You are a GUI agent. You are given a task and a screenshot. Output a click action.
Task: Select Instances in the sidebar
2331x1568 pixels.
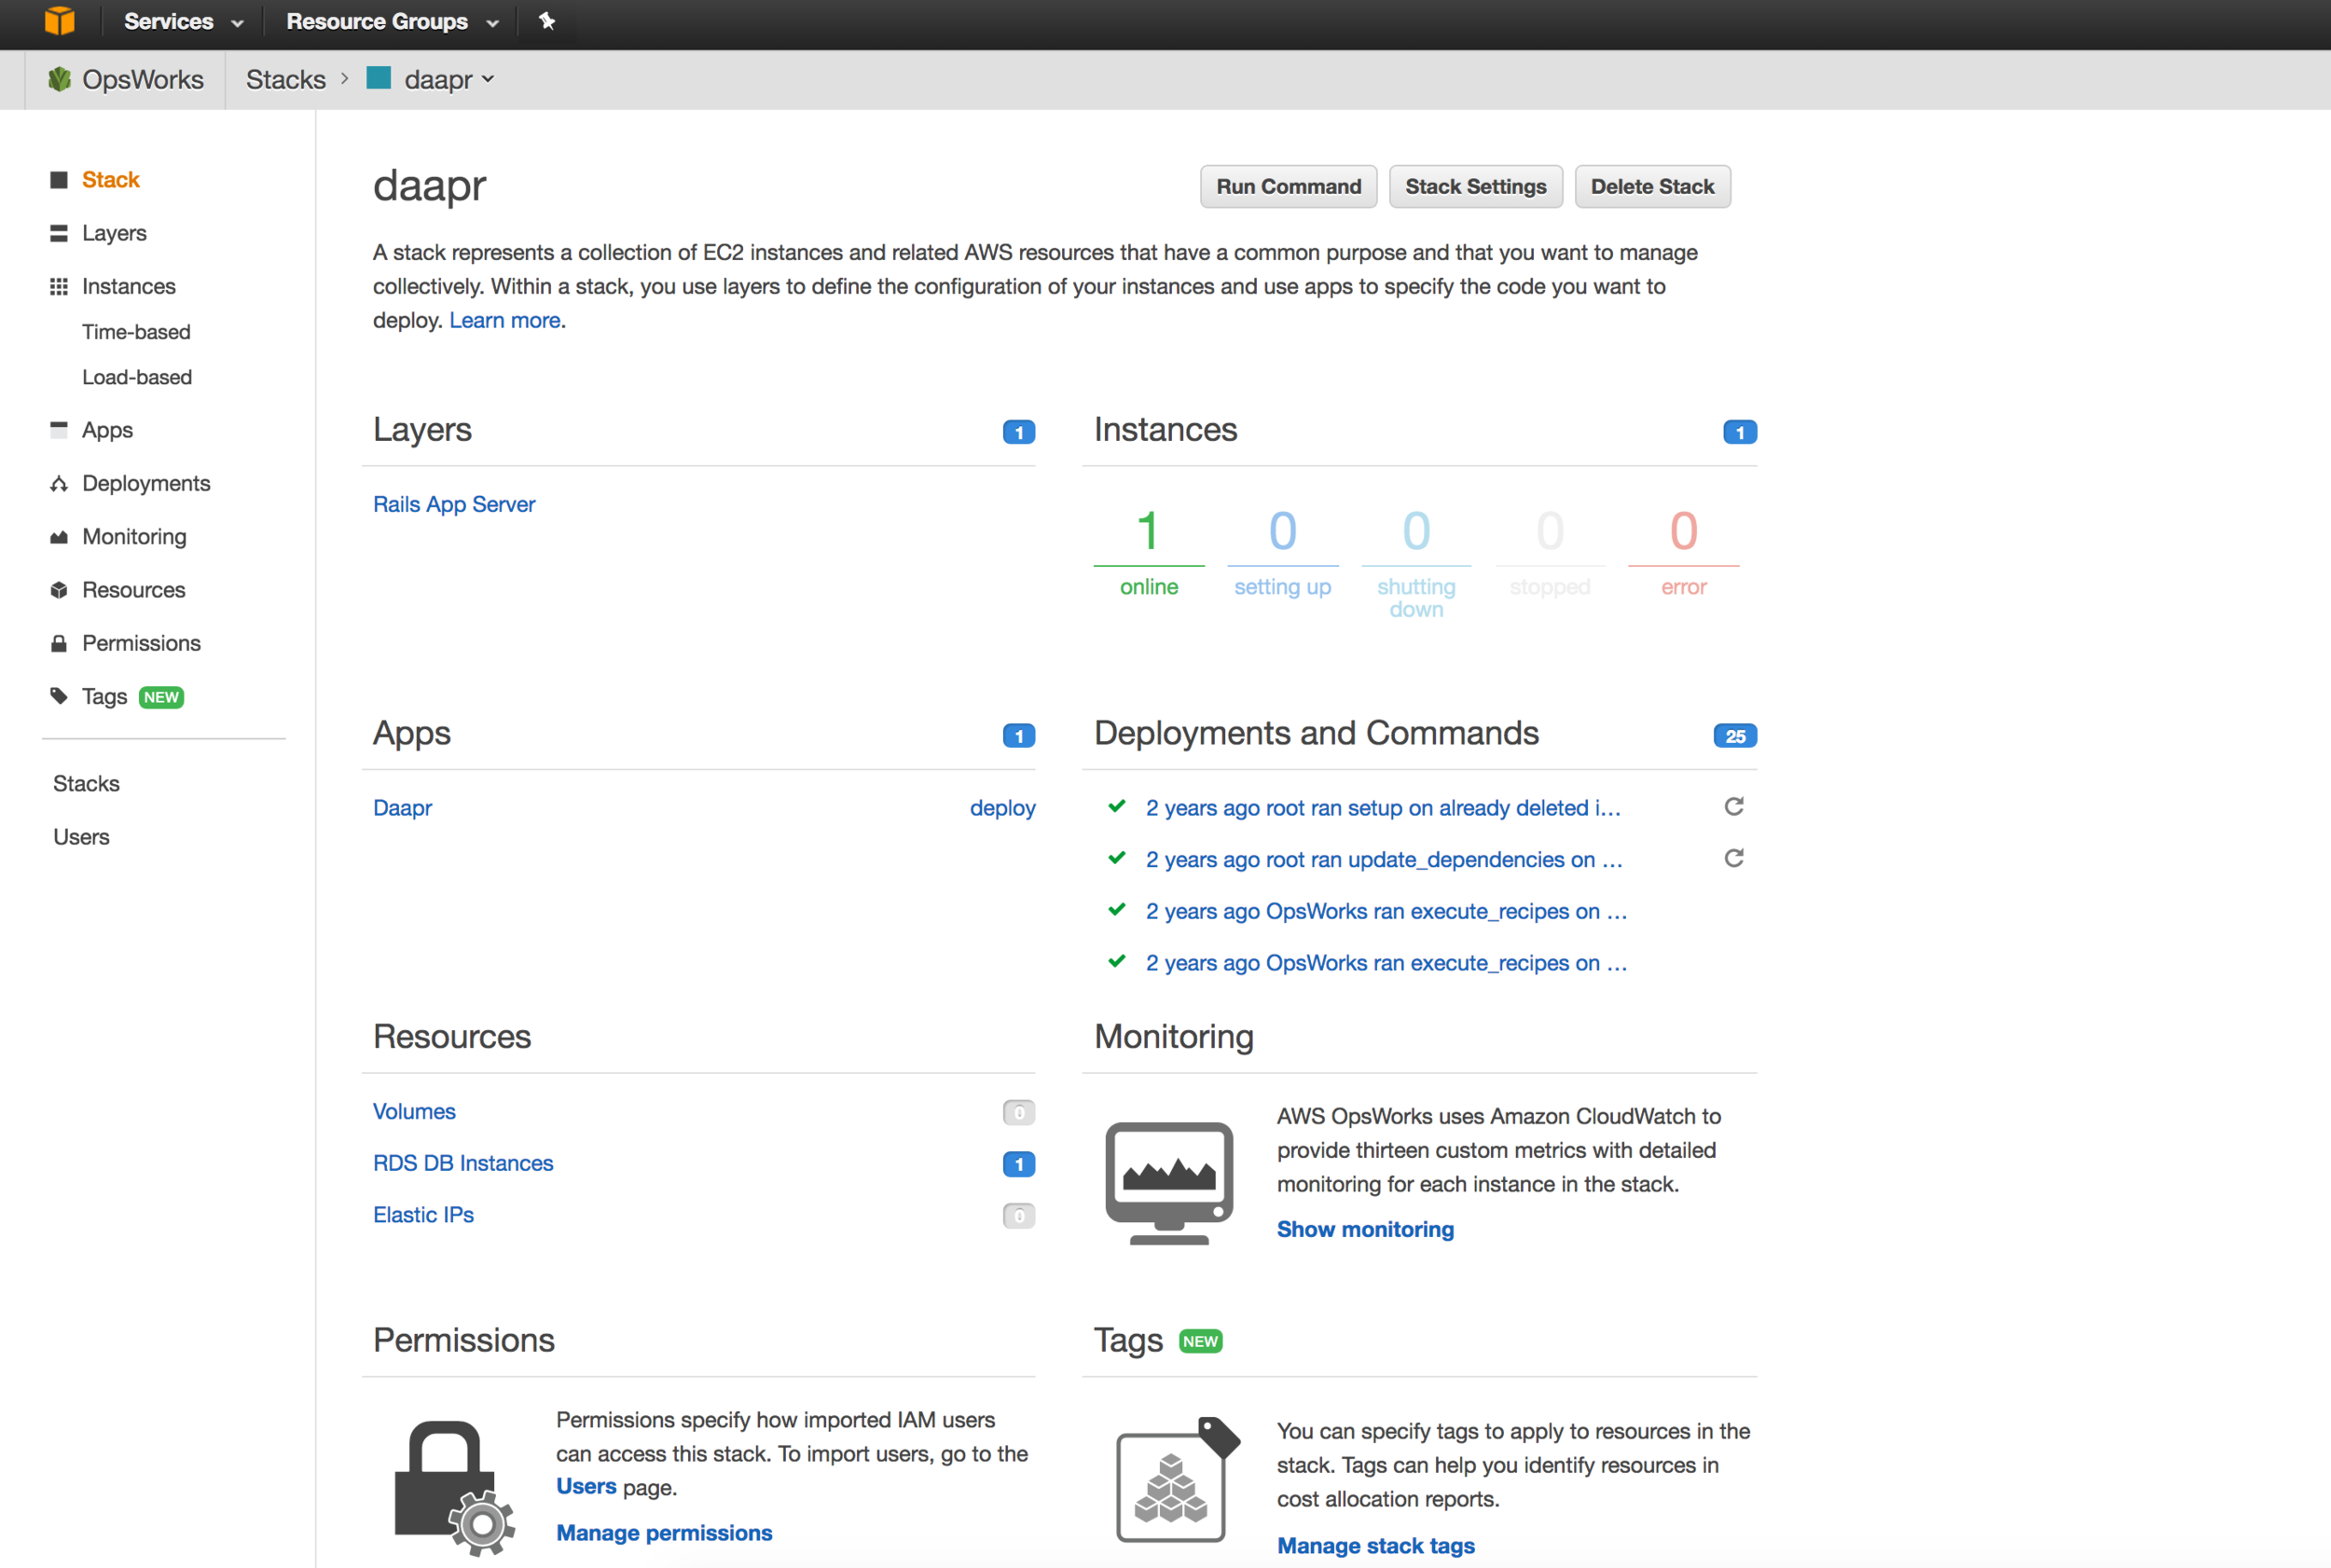(x=129, y=286)
